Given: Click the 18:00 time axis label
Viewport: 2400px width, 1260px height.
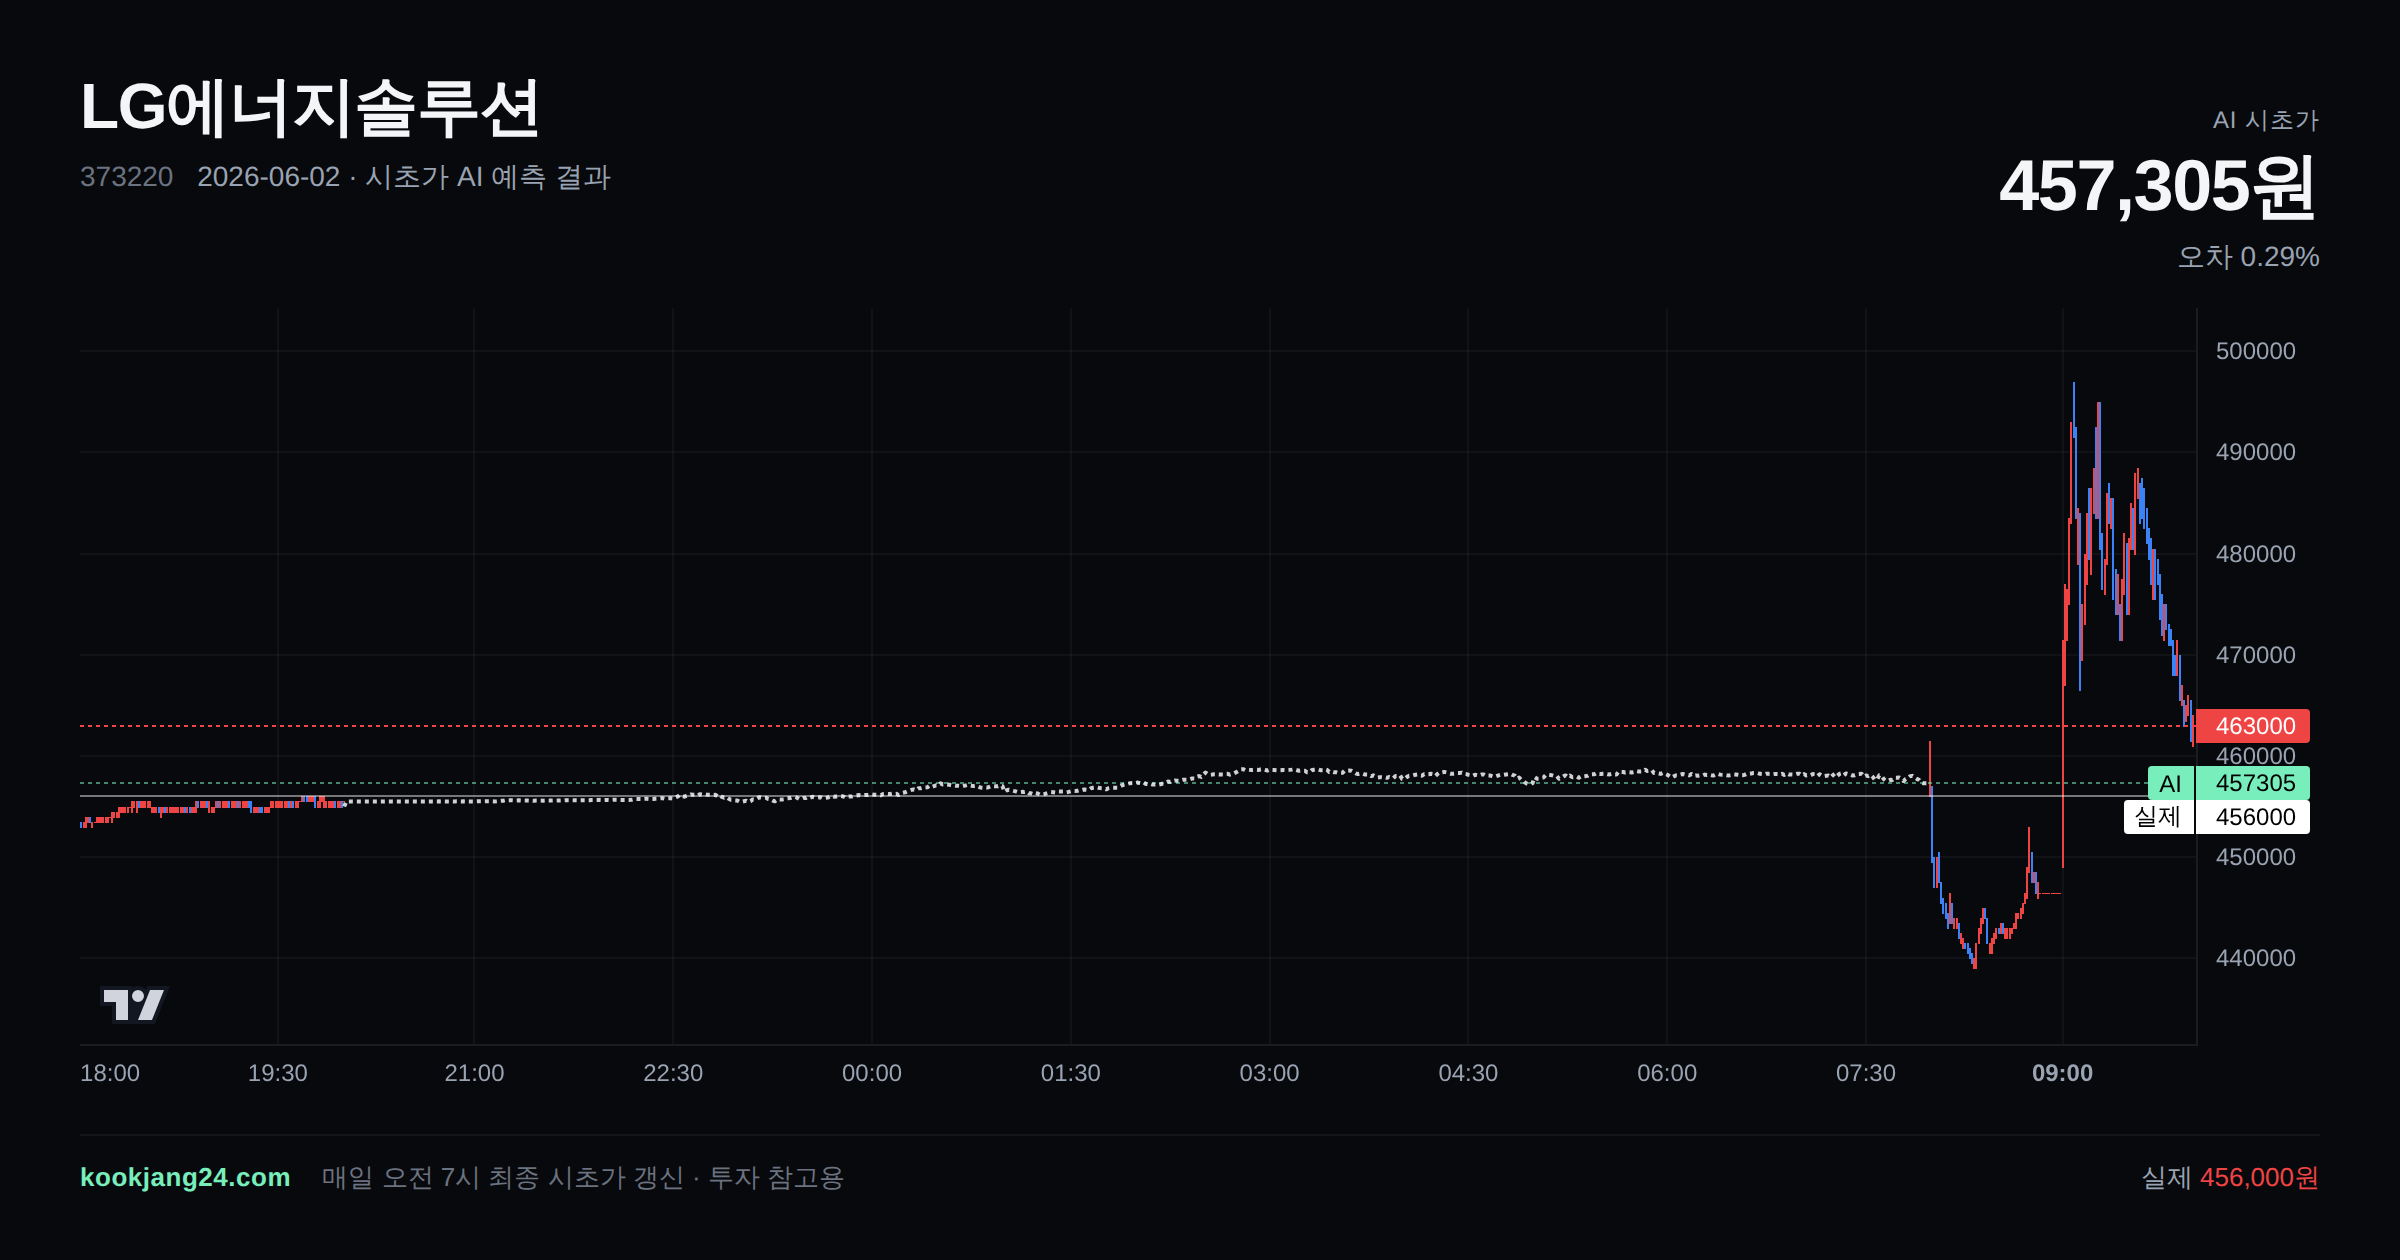Looking at the screenshot, I should pyautogui.click(x=110, y=1073).
